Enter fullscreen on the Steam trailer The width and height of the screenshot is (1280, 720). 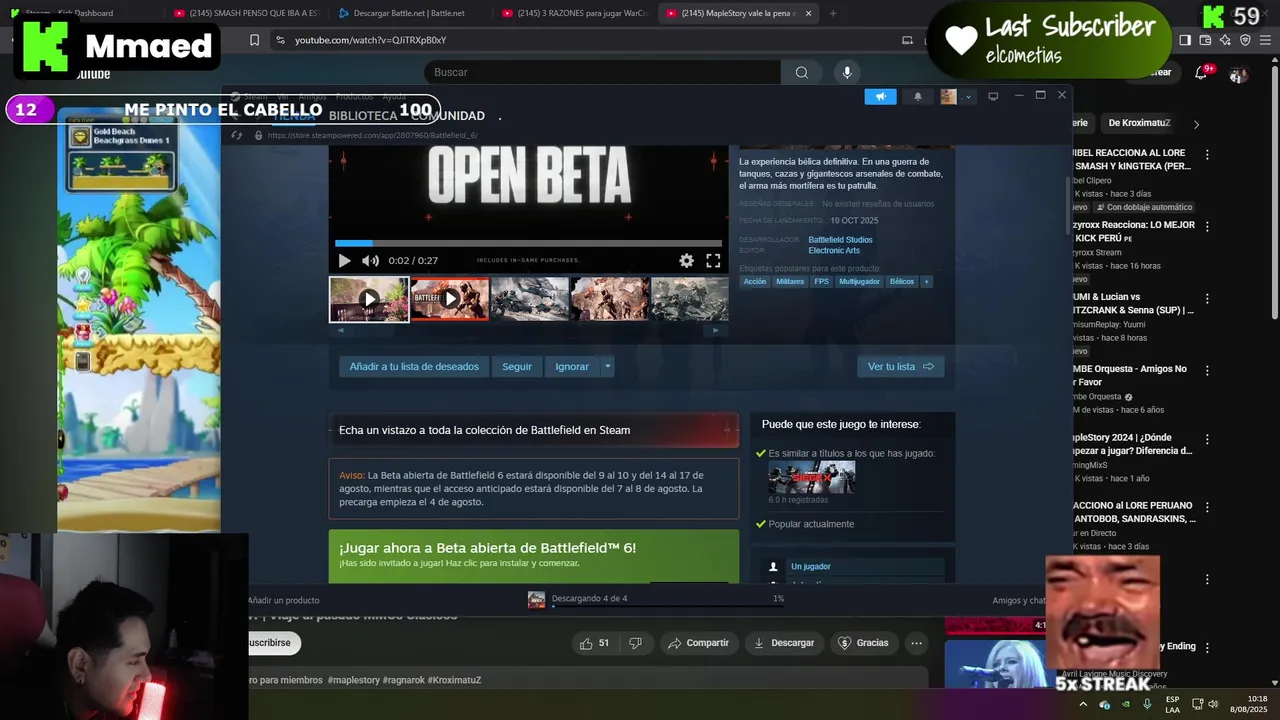click(713, 261)
